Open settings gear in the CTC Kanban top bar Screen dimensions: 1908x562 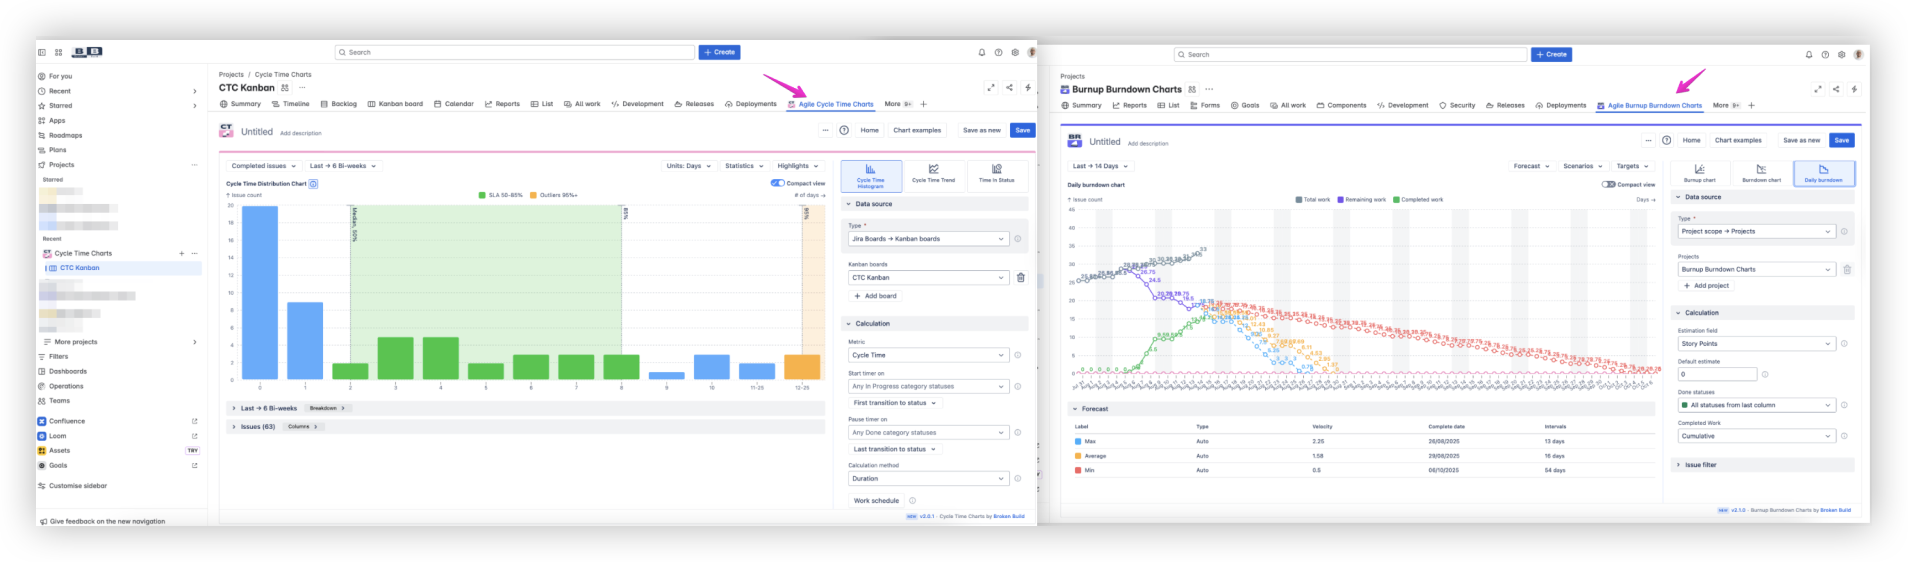click(x=1015, y=52)
